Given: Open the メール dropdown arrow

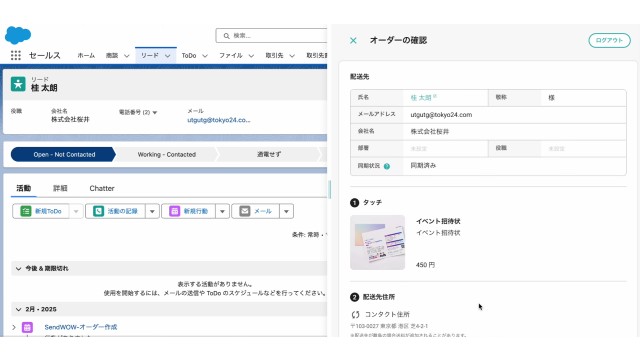Looking at the screenshot, I should pyautogui.click(x=287, y=211).
